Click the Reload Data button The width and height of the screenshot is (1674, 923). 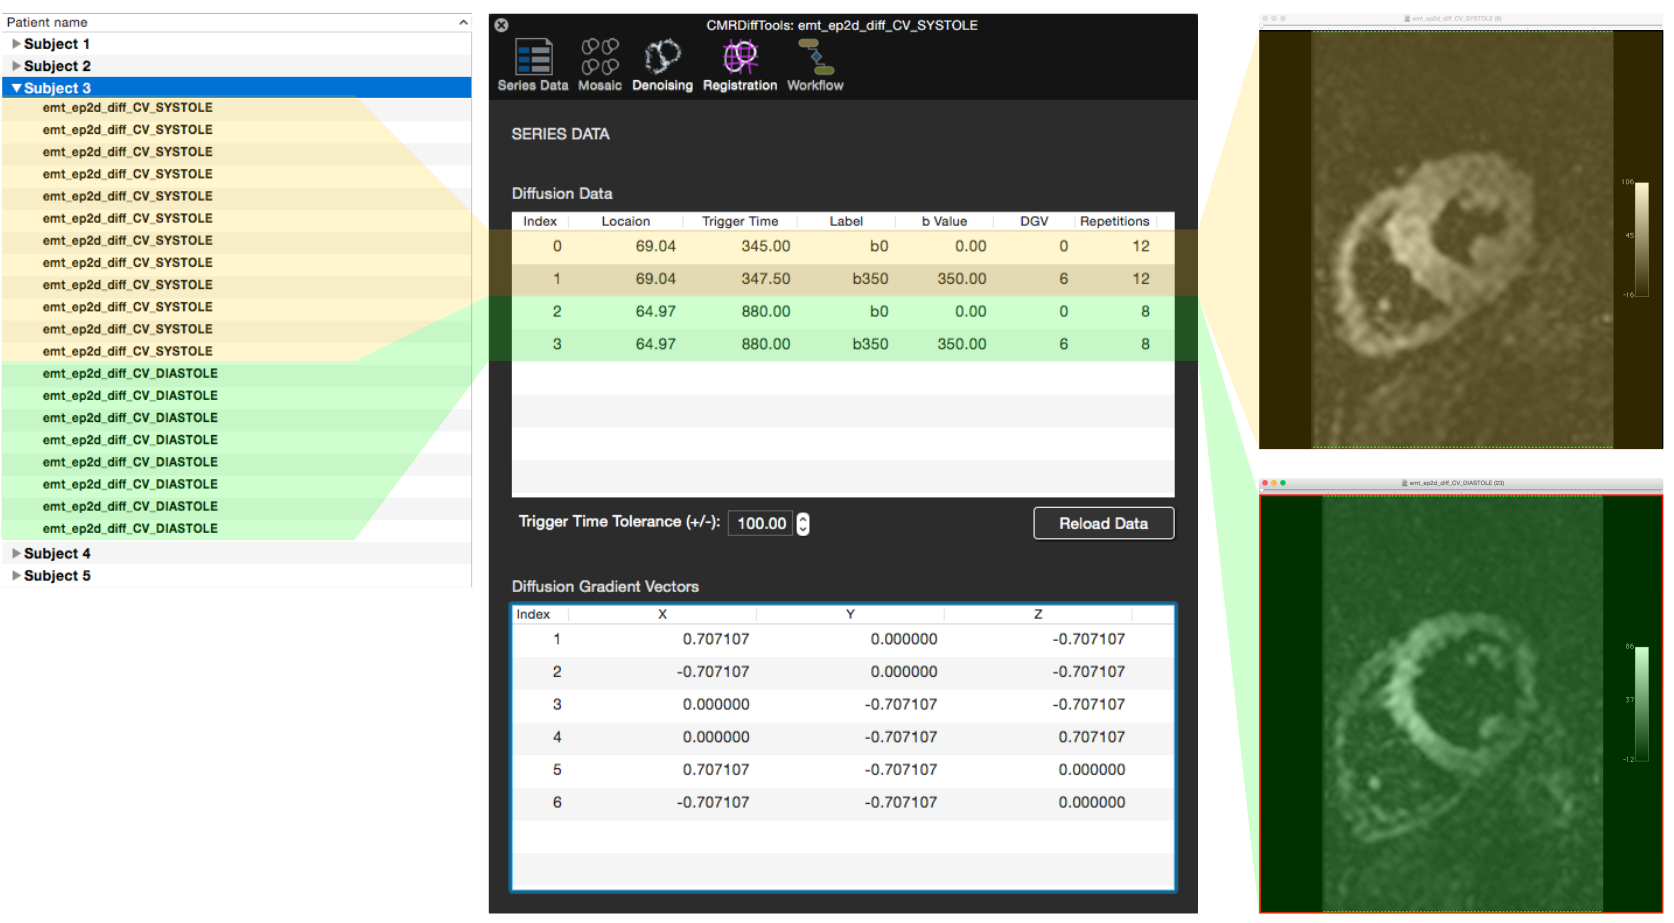tap(1103, 523)
